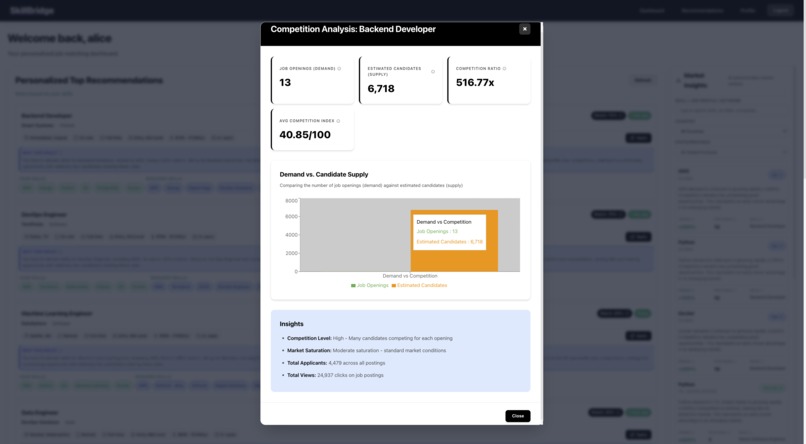The image size is (806, 444).
Task: Click the Total Views insight line
Action: coord(335,375)
